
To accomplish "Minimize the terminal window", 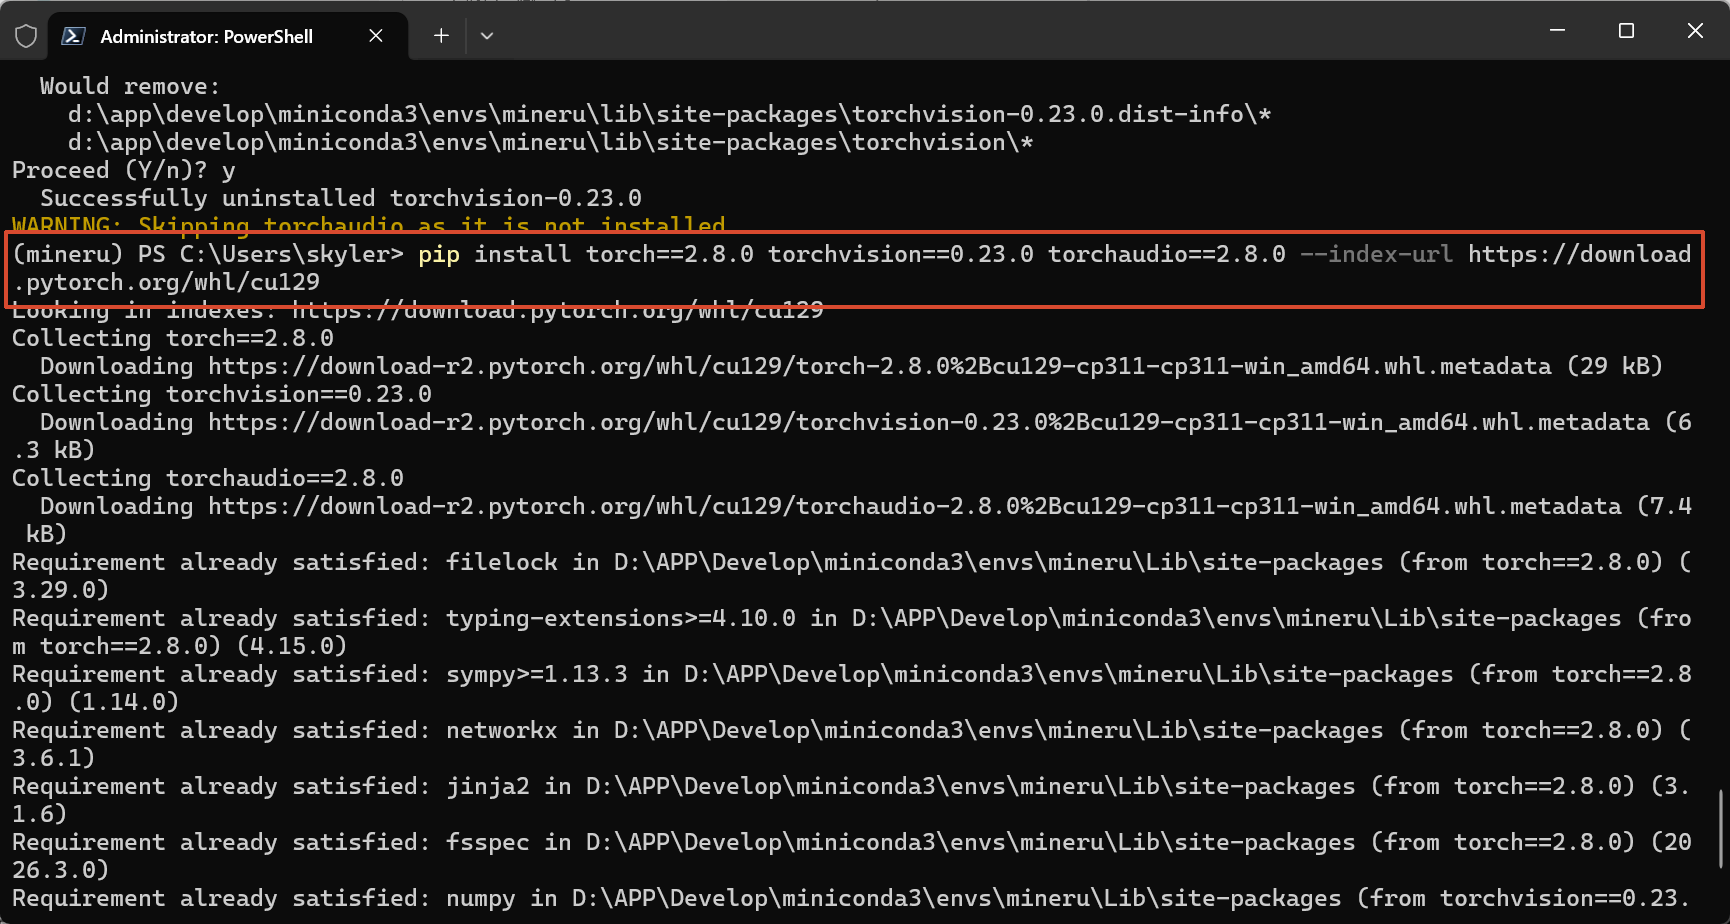I will coord(1557,31).
